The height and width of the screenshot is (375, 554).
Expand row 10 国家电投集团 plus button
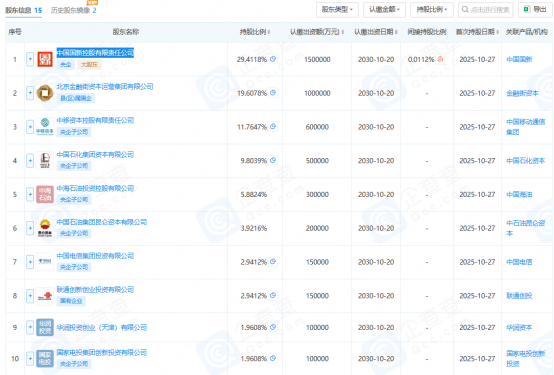(x=30, y=358)
